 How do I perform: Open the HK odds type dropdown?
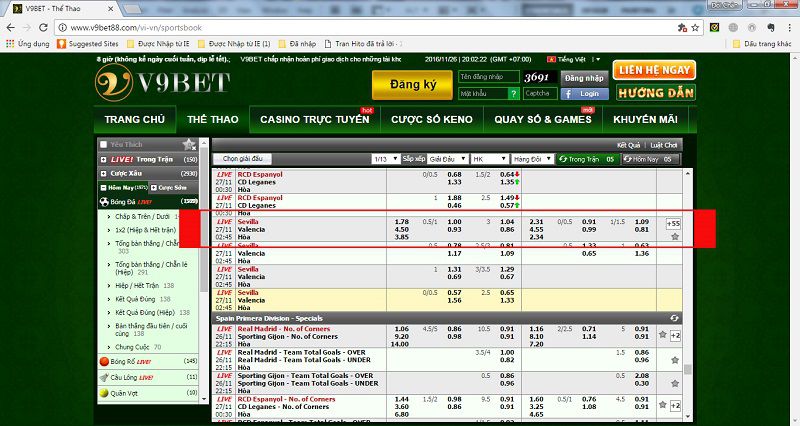(x=489, y=159)
